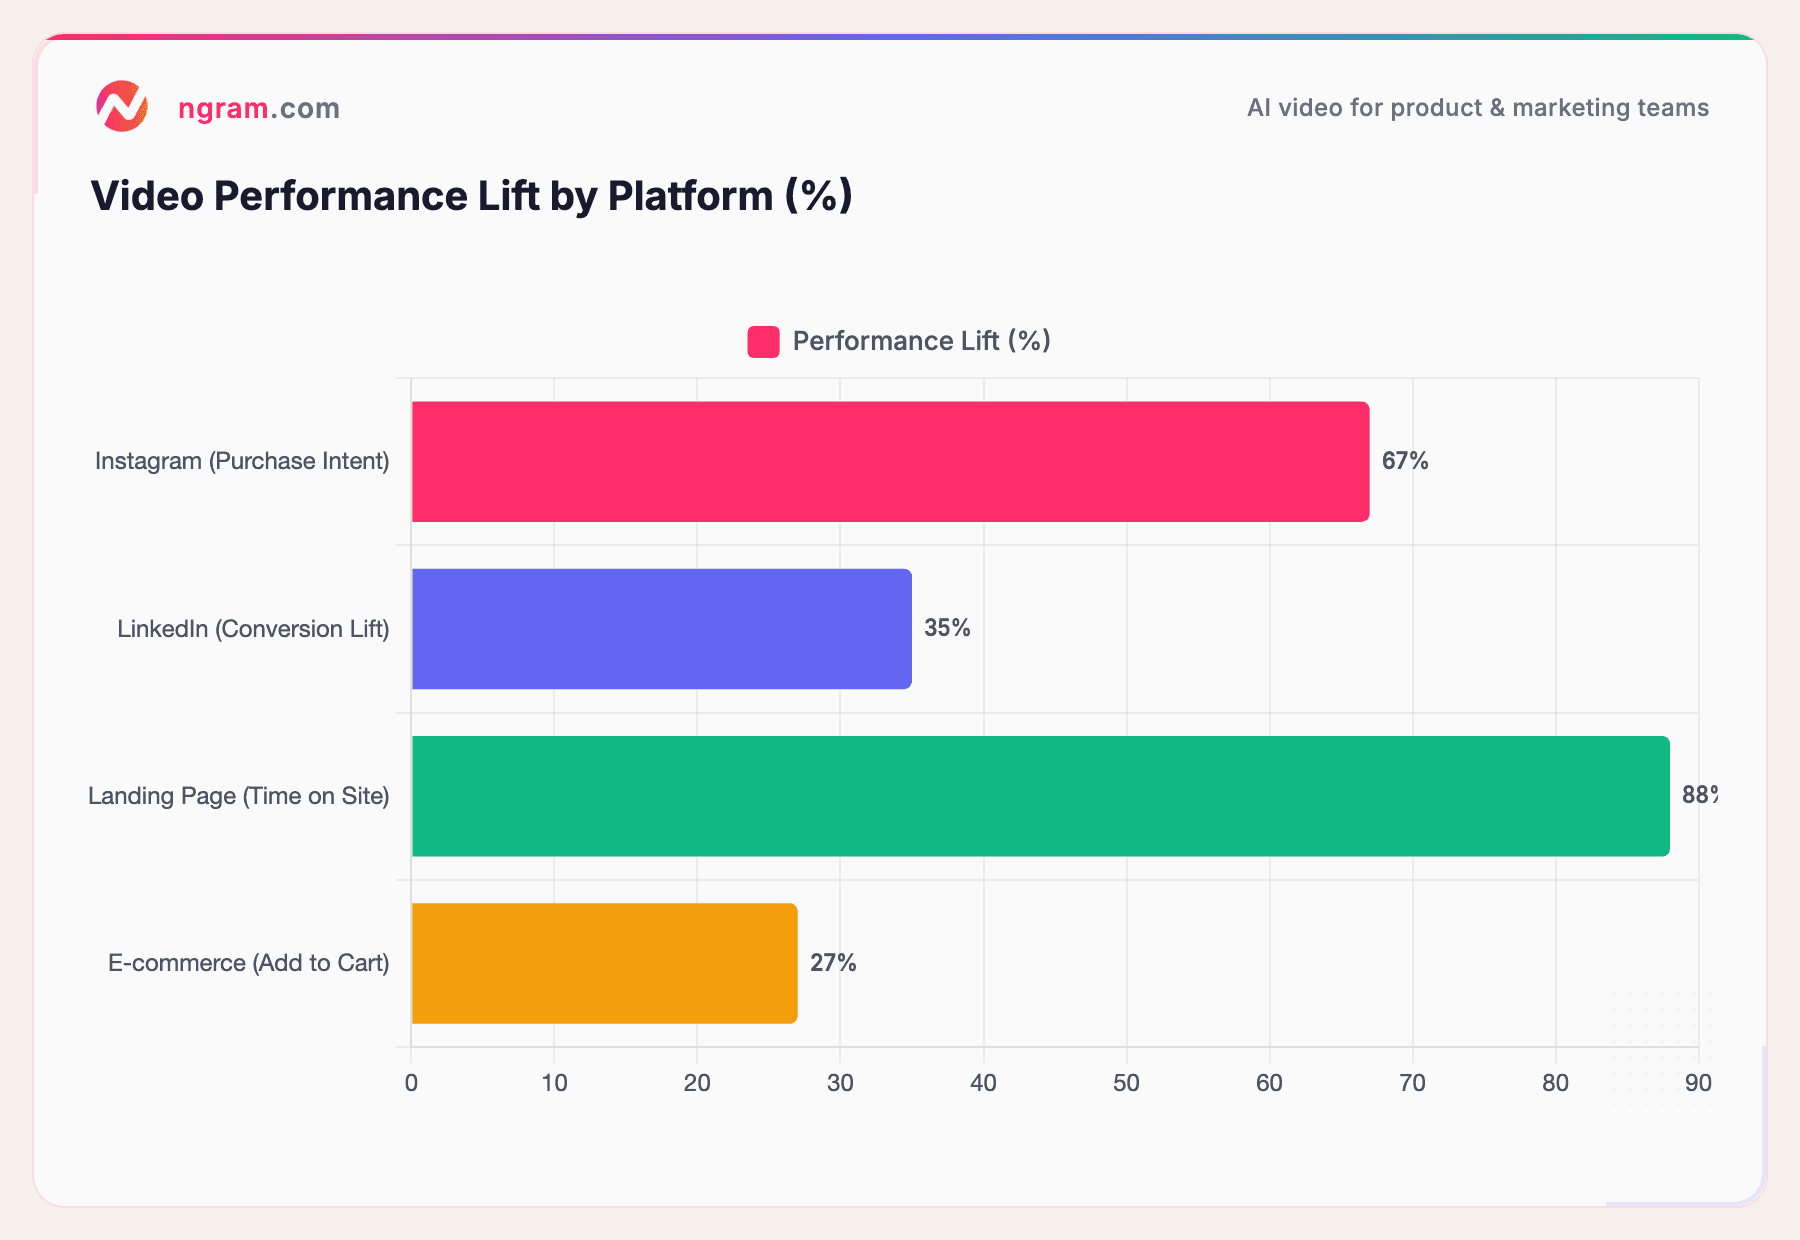The image size is (1800, 1240).
Task: Expand the LinkedIn (Conversion Lift) category
Action: [x=254, y=628]
